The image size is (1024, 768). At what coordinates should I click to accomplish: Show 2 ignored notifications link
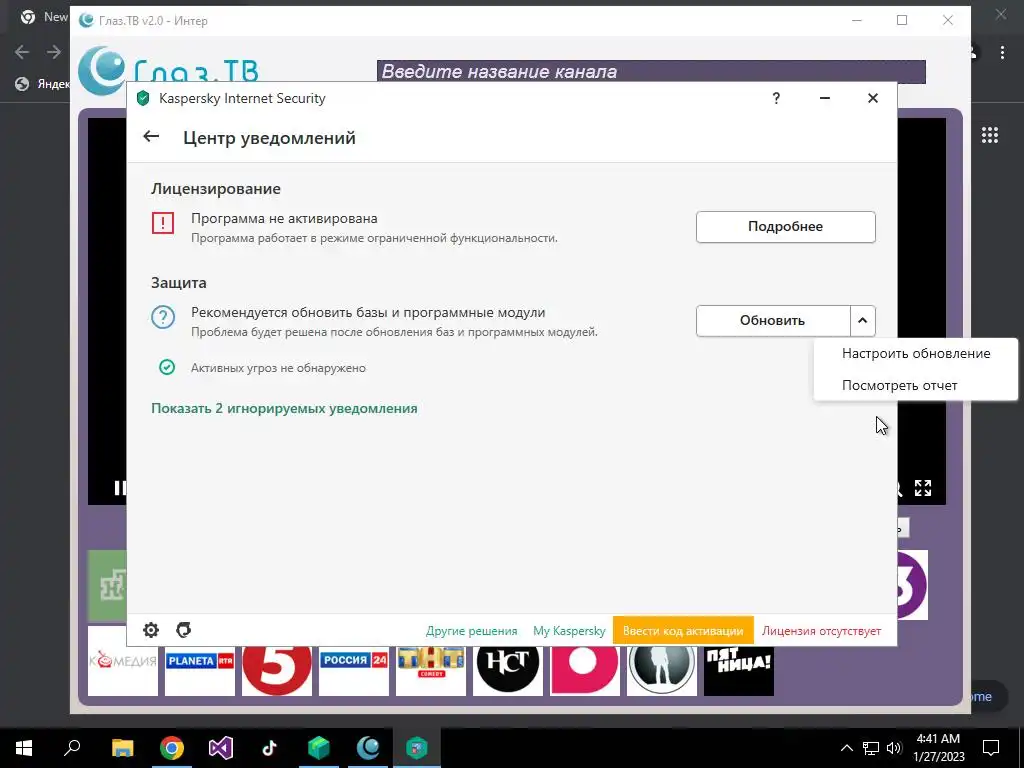(284, 408)
